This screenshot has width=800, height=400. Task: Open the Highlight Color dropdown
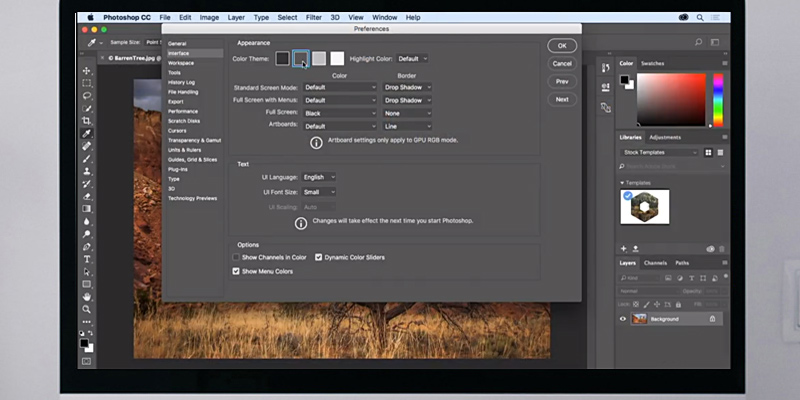(x=412, y=59)
